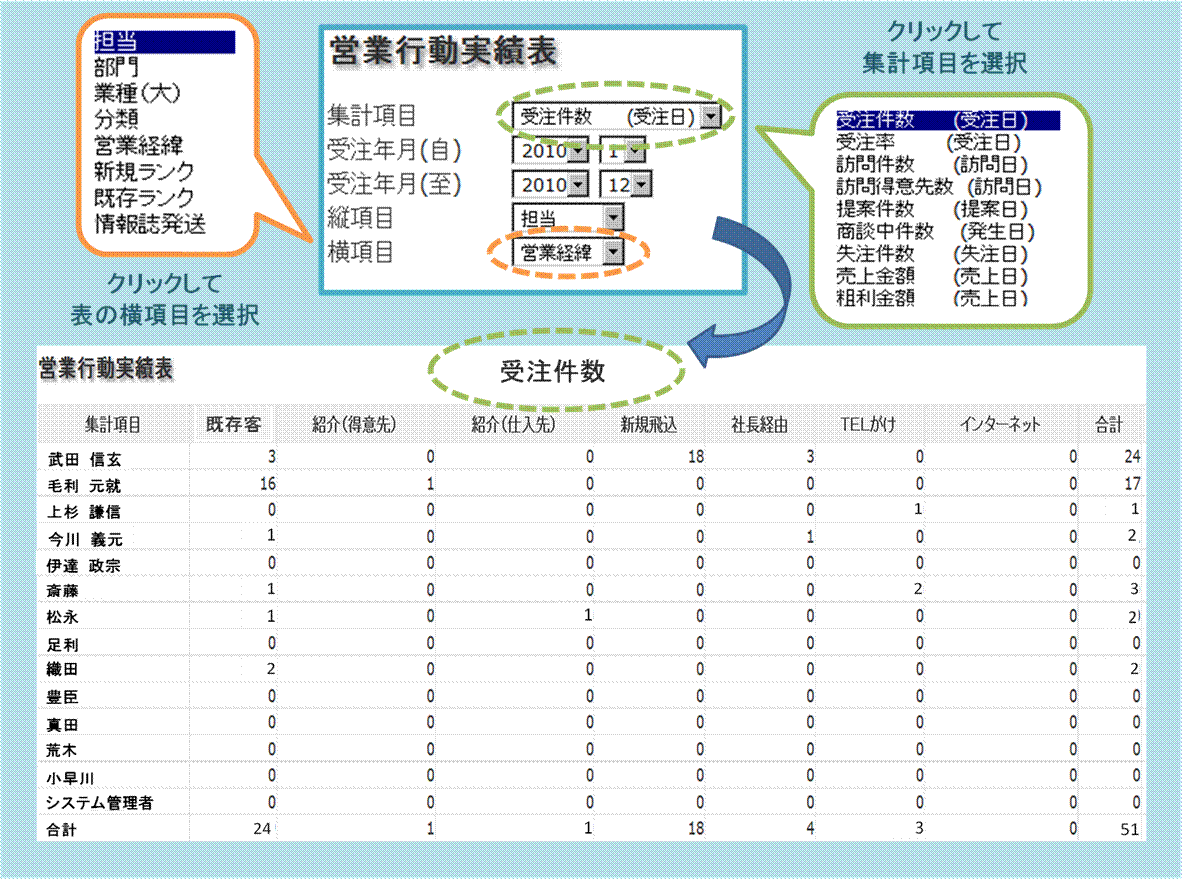Click the 社長経由 column header
The width and height of the screenshot is (1182, 879).
(x=759, y=424)
